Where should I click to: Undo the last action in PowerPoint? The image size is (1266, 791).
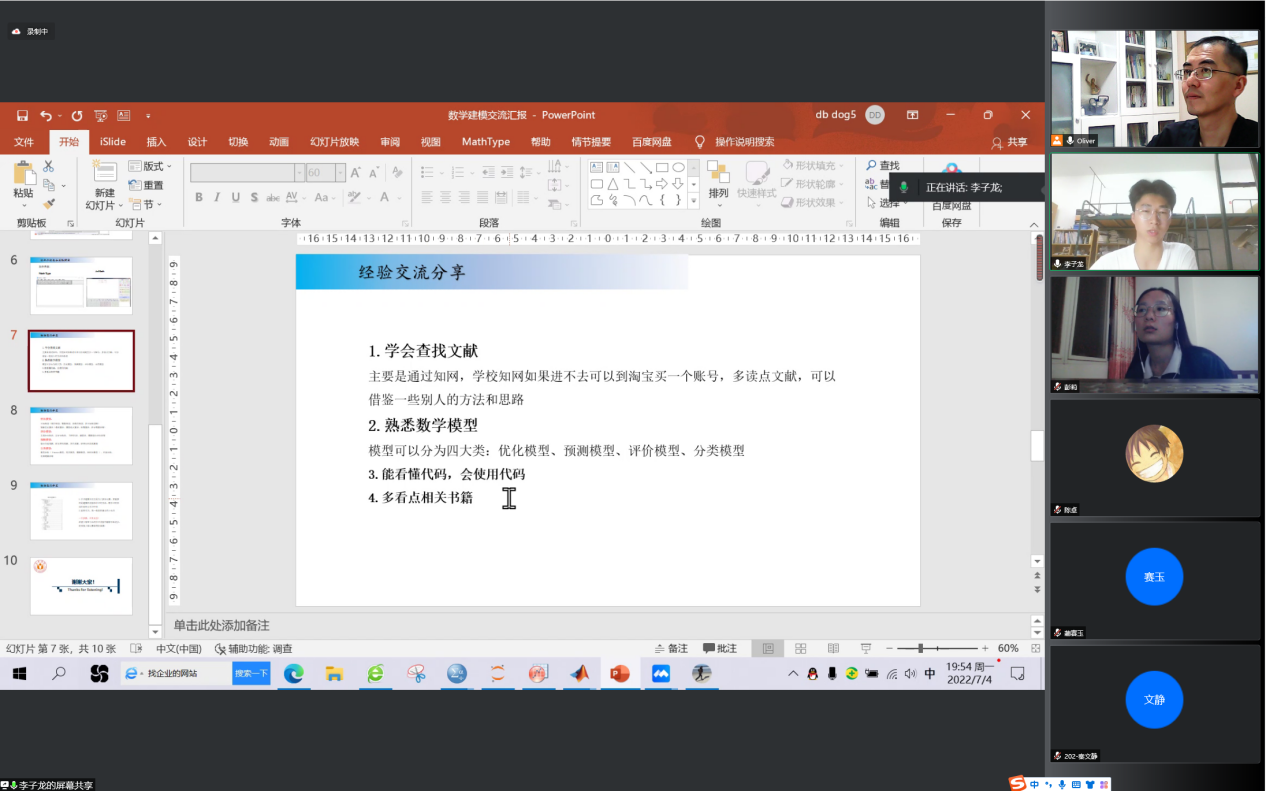coord(46,116)
